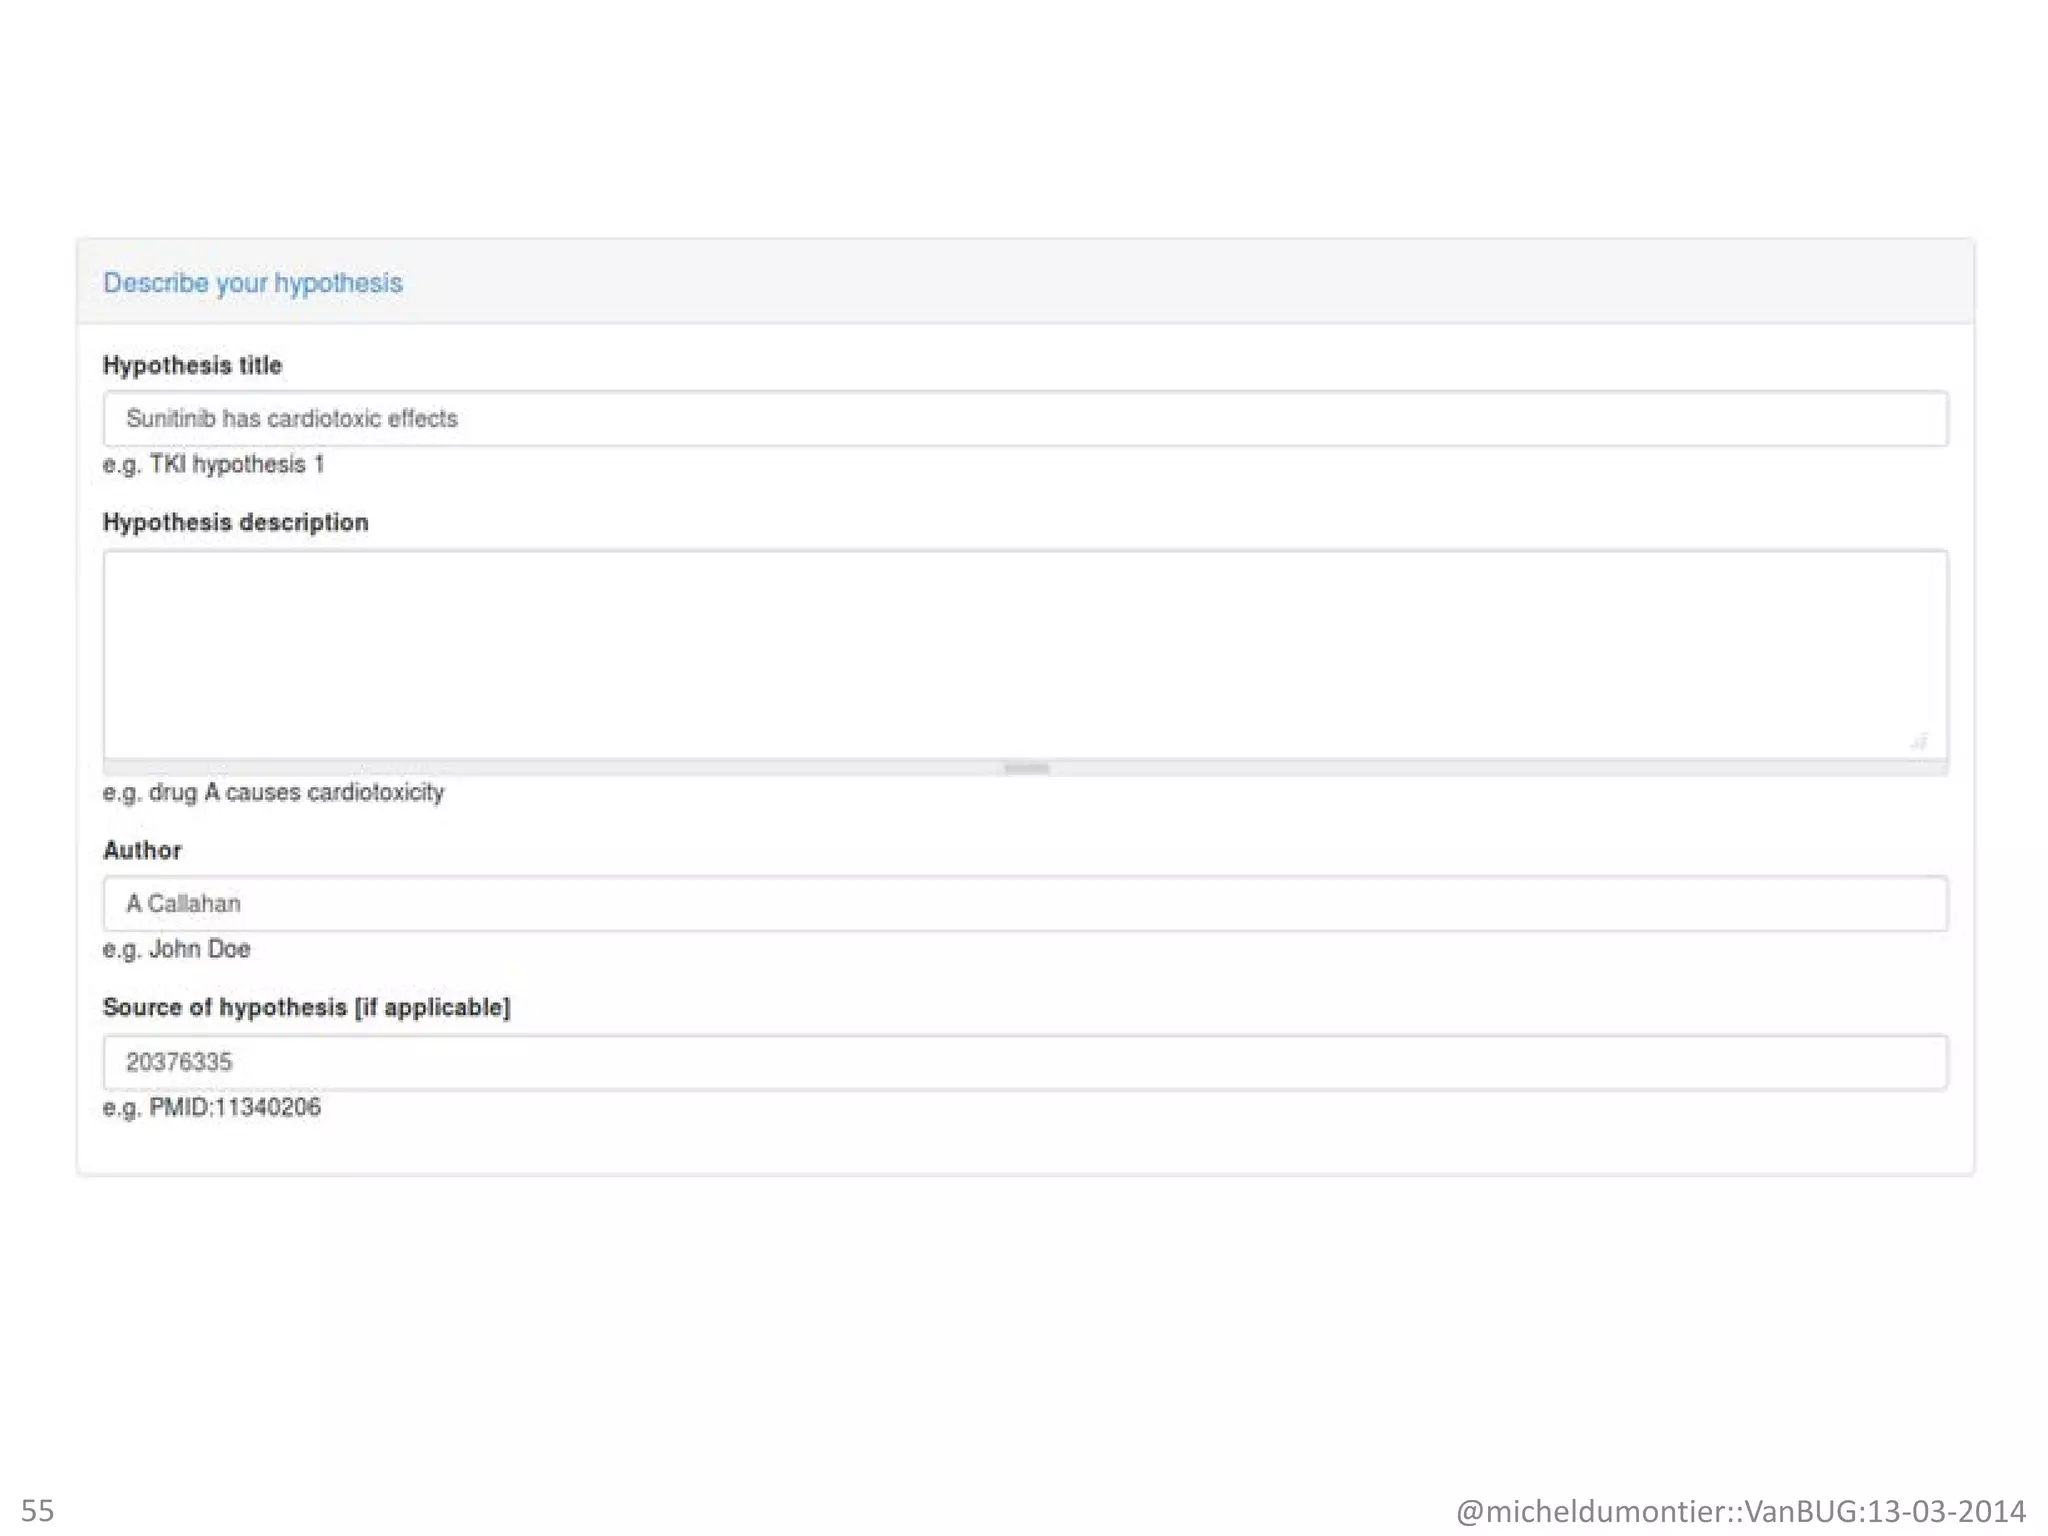Click the hint text 'e.g. PMID:11340206'
Viewport: 2048px width, 1536px height.
211,1107
